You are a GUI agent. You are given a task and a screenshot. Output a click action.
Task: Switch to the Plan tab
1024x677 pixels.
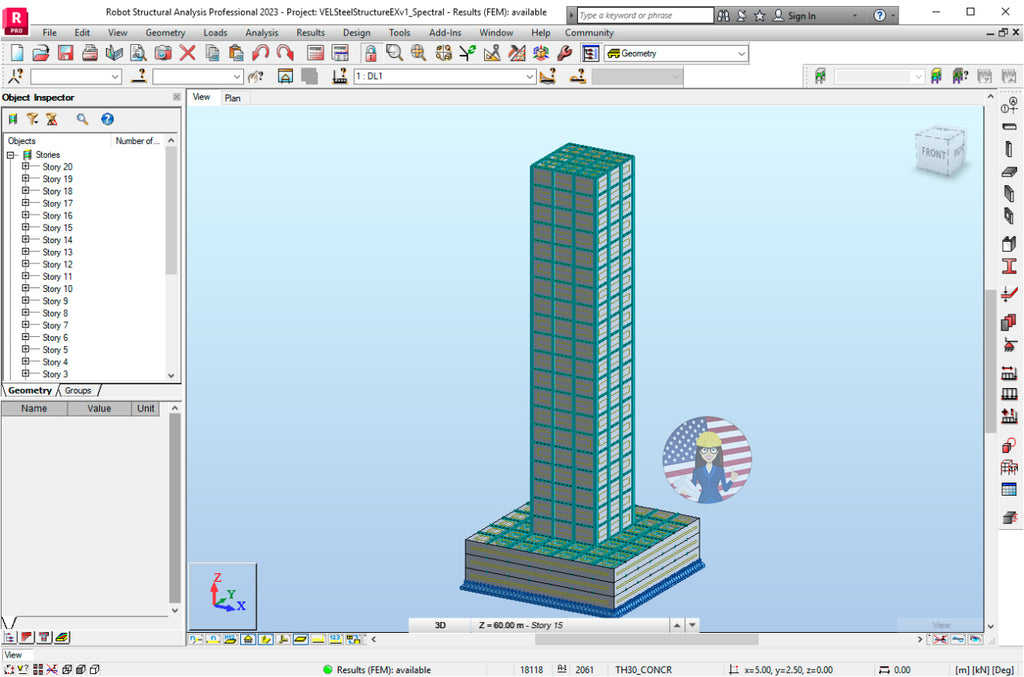pos(233,98)
